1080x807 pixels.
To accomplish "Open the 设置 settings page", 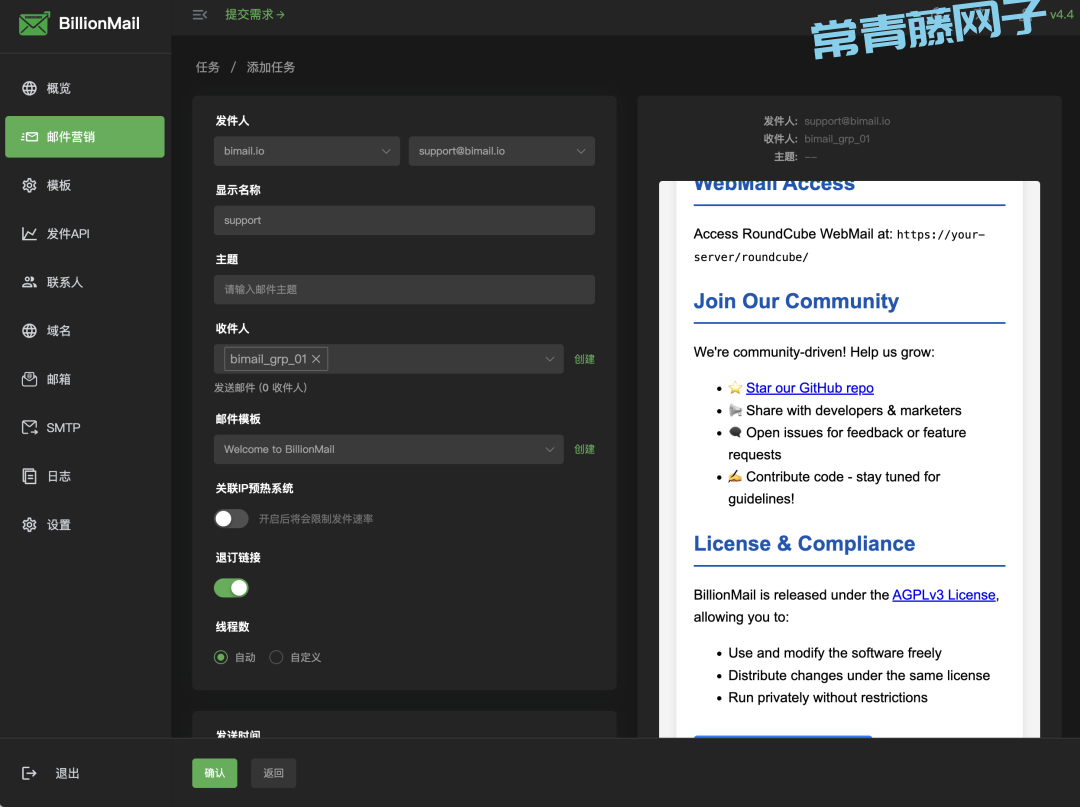I will tap(85, 525).
